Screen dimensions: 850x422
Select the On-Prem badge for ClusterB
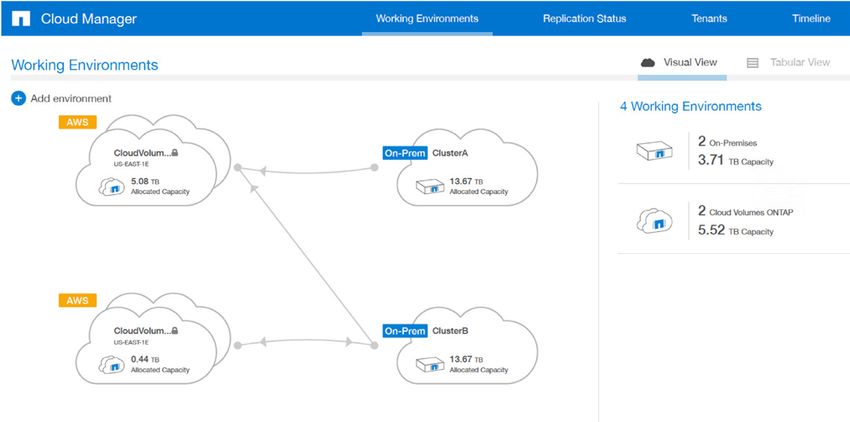pos(405,330)
